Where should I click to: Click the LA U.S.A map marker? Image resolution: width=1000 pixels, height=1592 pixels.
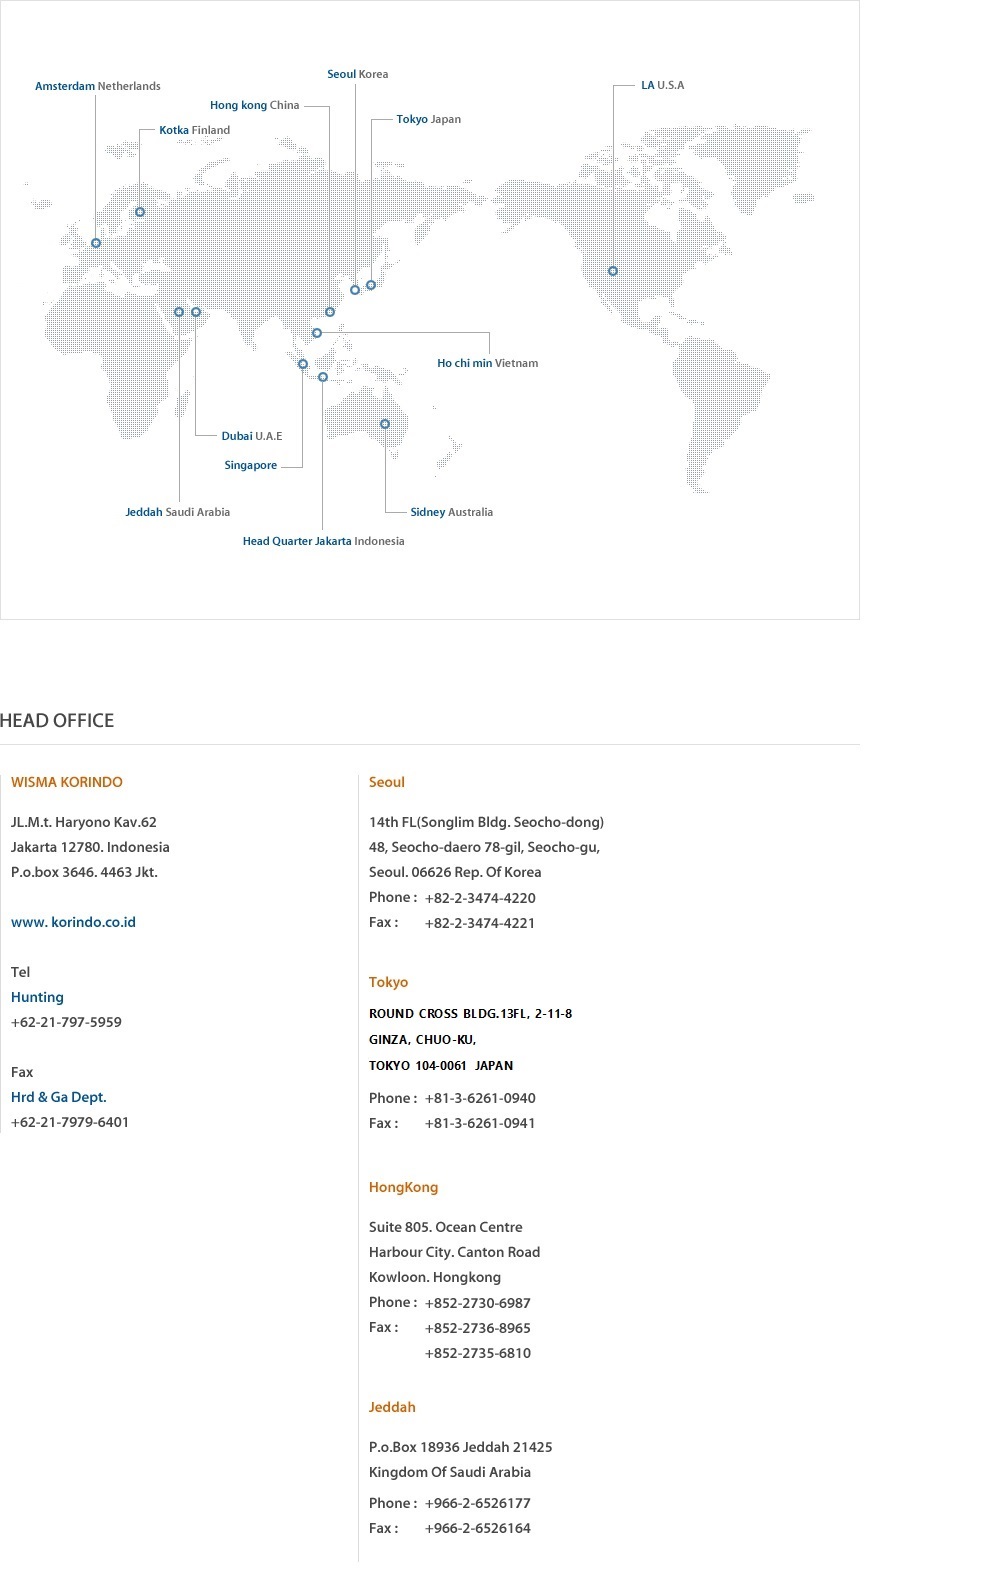coord(613,271)
